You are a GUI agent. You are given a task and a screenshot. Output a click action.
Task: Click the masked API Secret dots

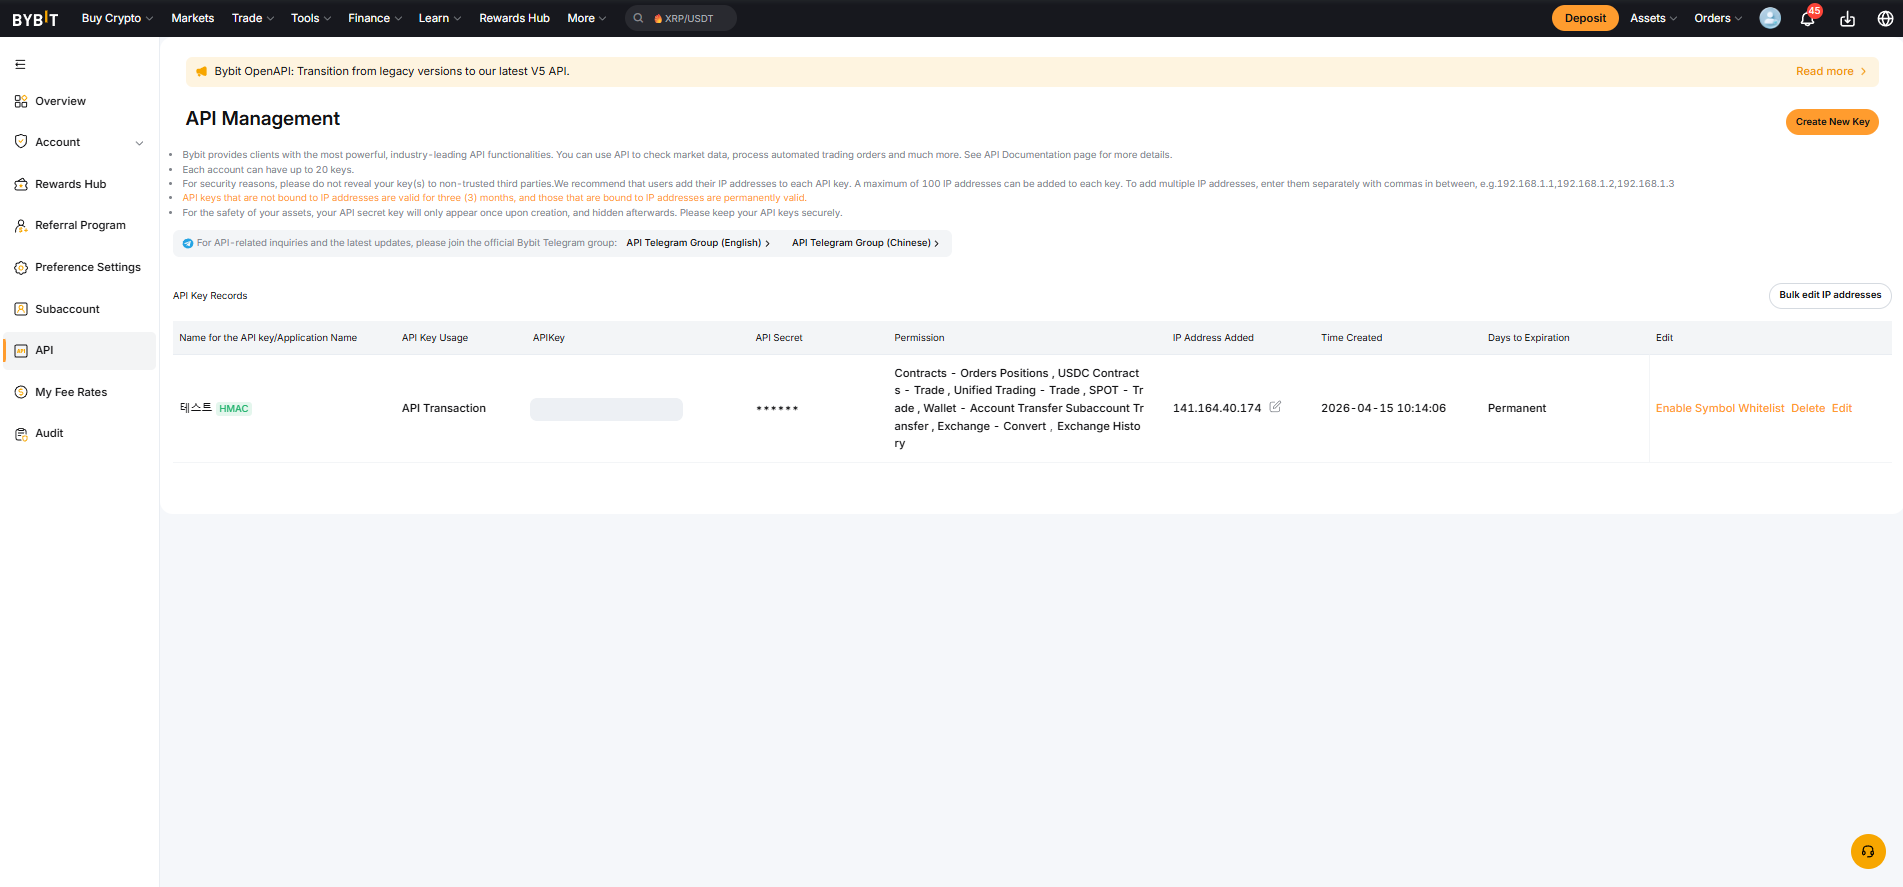coord(777,408)
